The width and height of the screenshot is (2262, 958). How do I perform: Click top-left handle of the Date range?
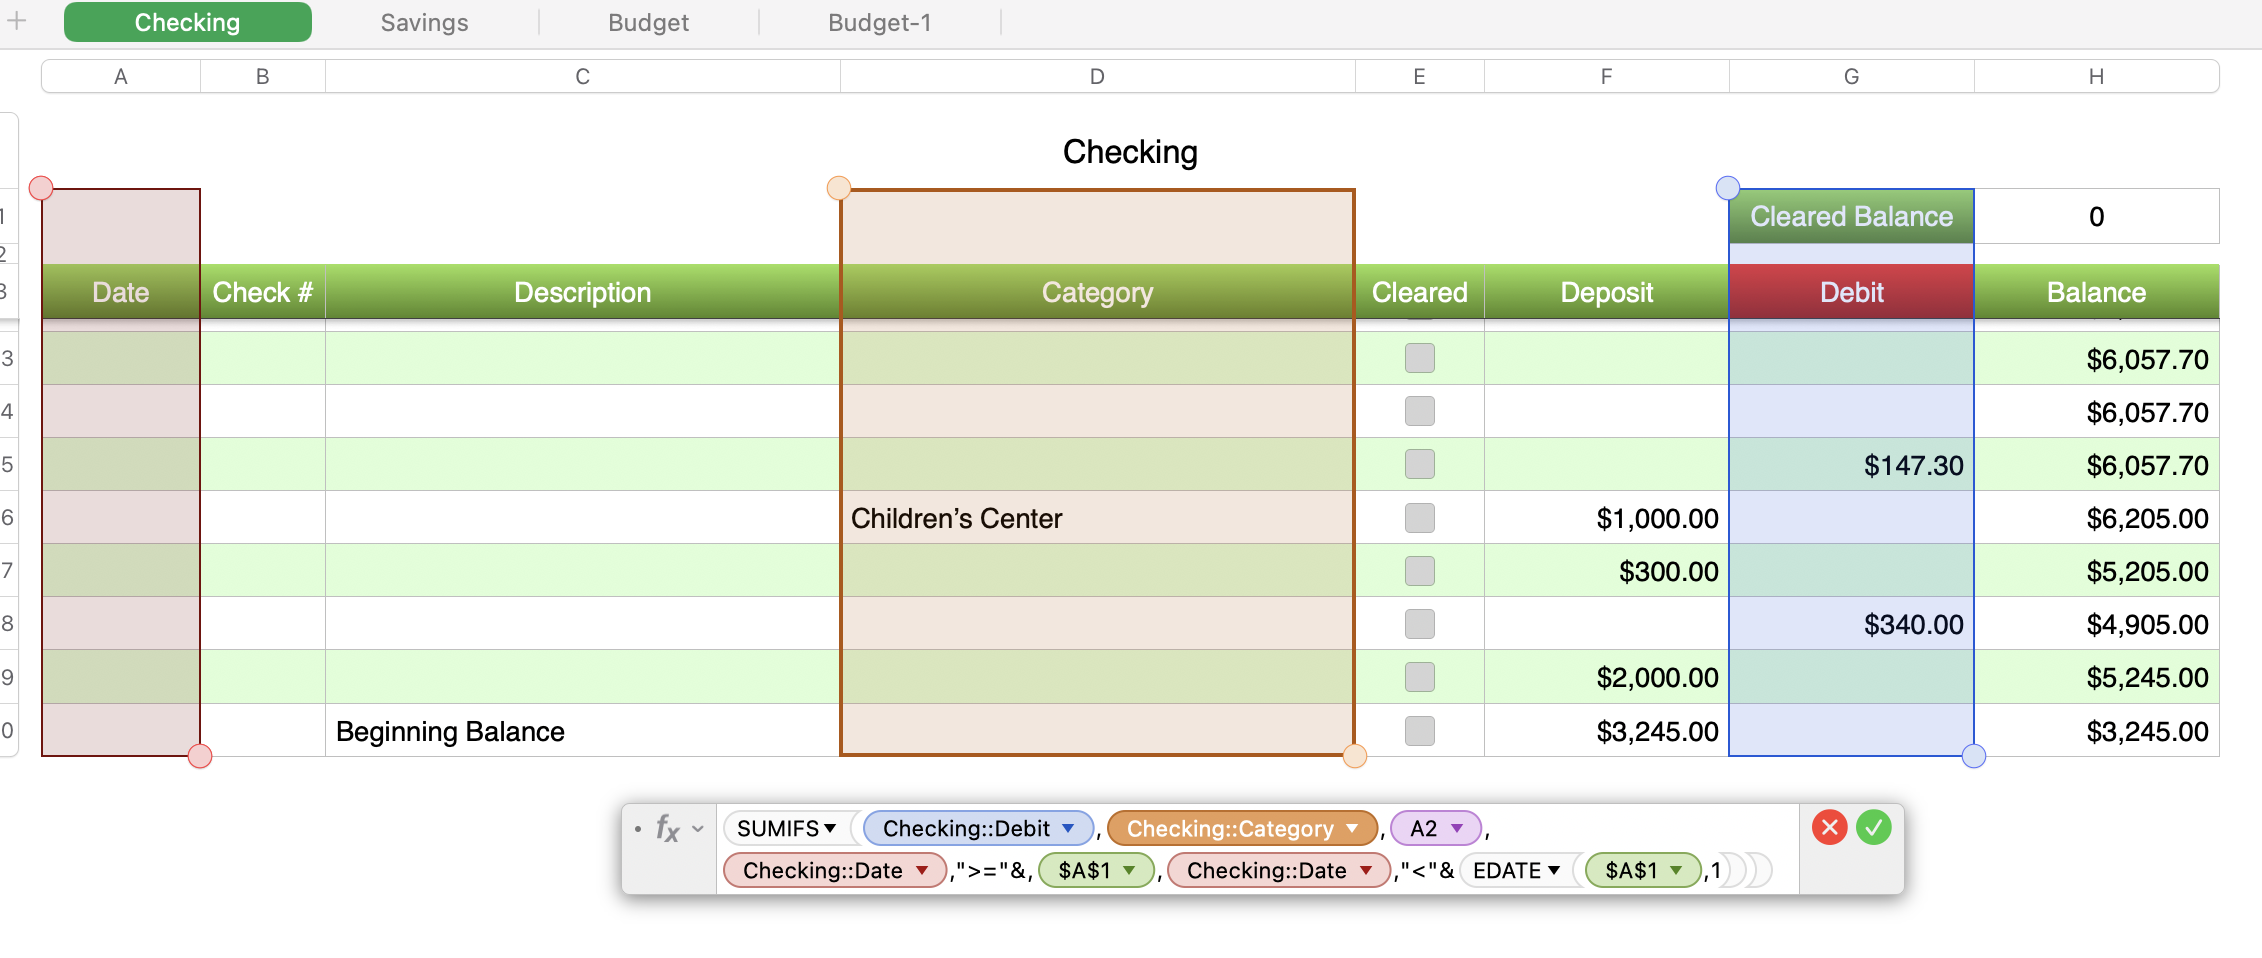click(x=41, y=188)
